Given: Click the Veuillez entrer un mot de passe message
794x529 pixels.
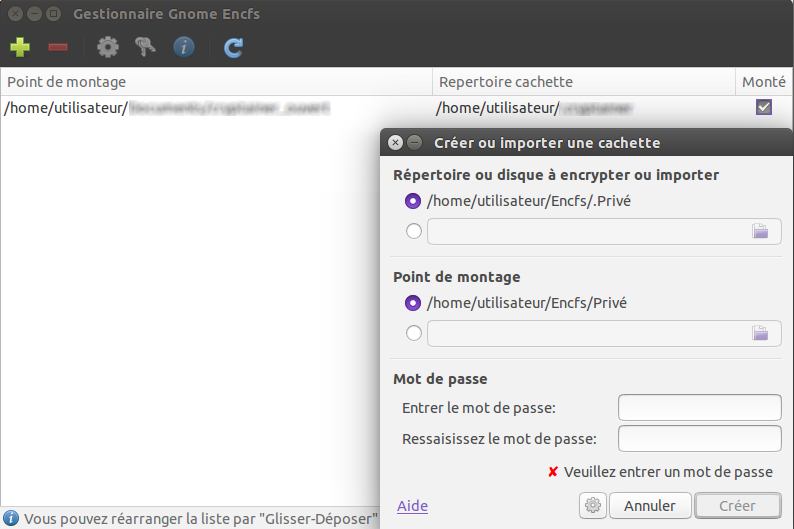Looking at the screenshot, I should pos(668,472).
